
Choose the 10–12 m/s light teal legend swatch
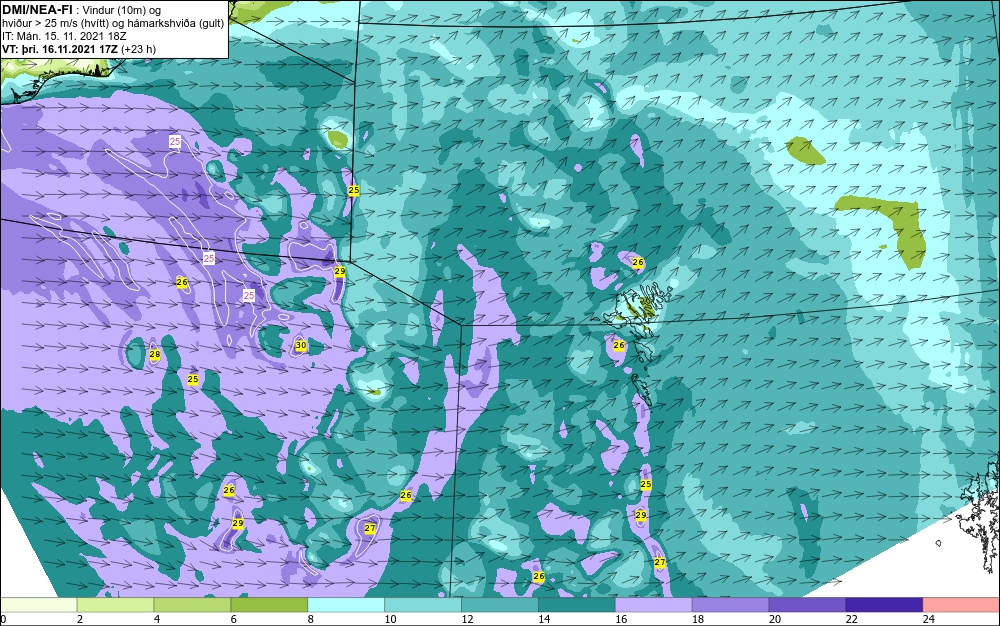[423, 604]
